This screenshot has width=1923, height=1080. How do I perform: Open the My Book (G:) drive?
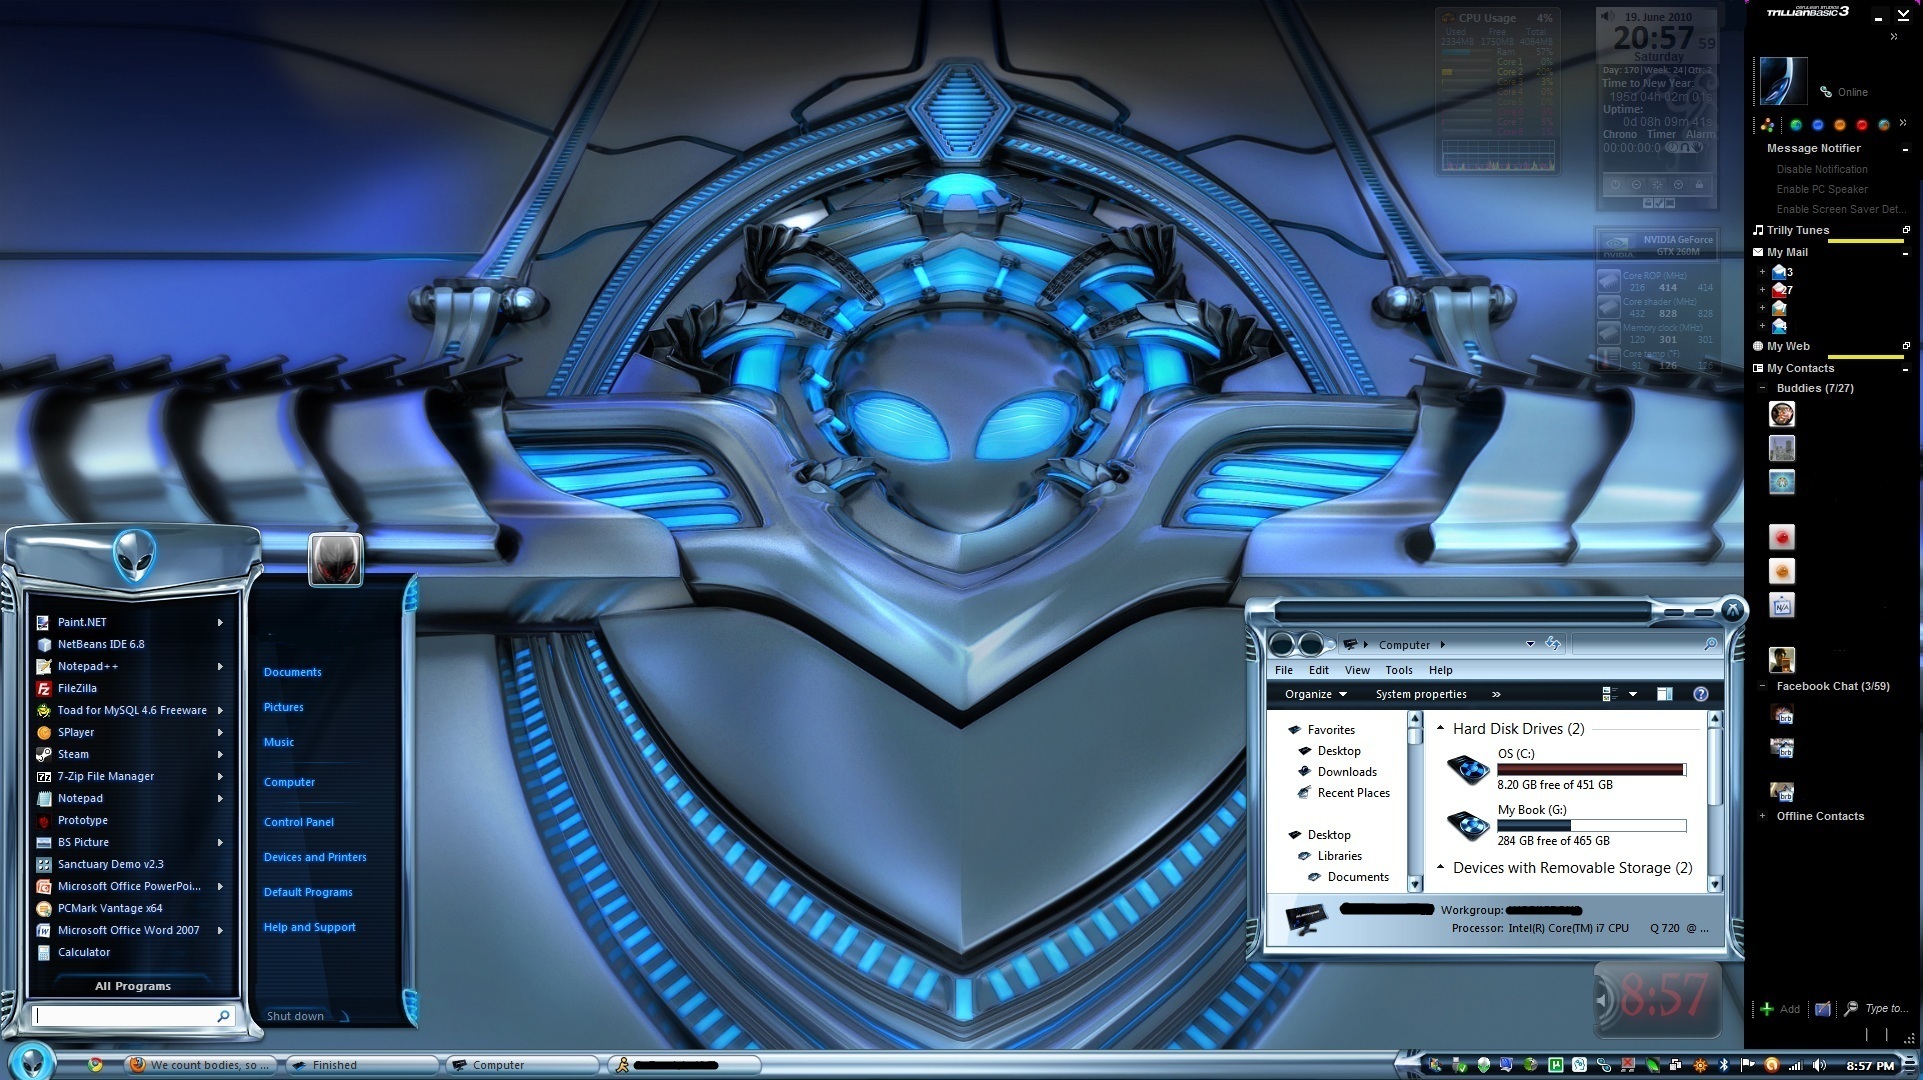(x=1568, y=825)
